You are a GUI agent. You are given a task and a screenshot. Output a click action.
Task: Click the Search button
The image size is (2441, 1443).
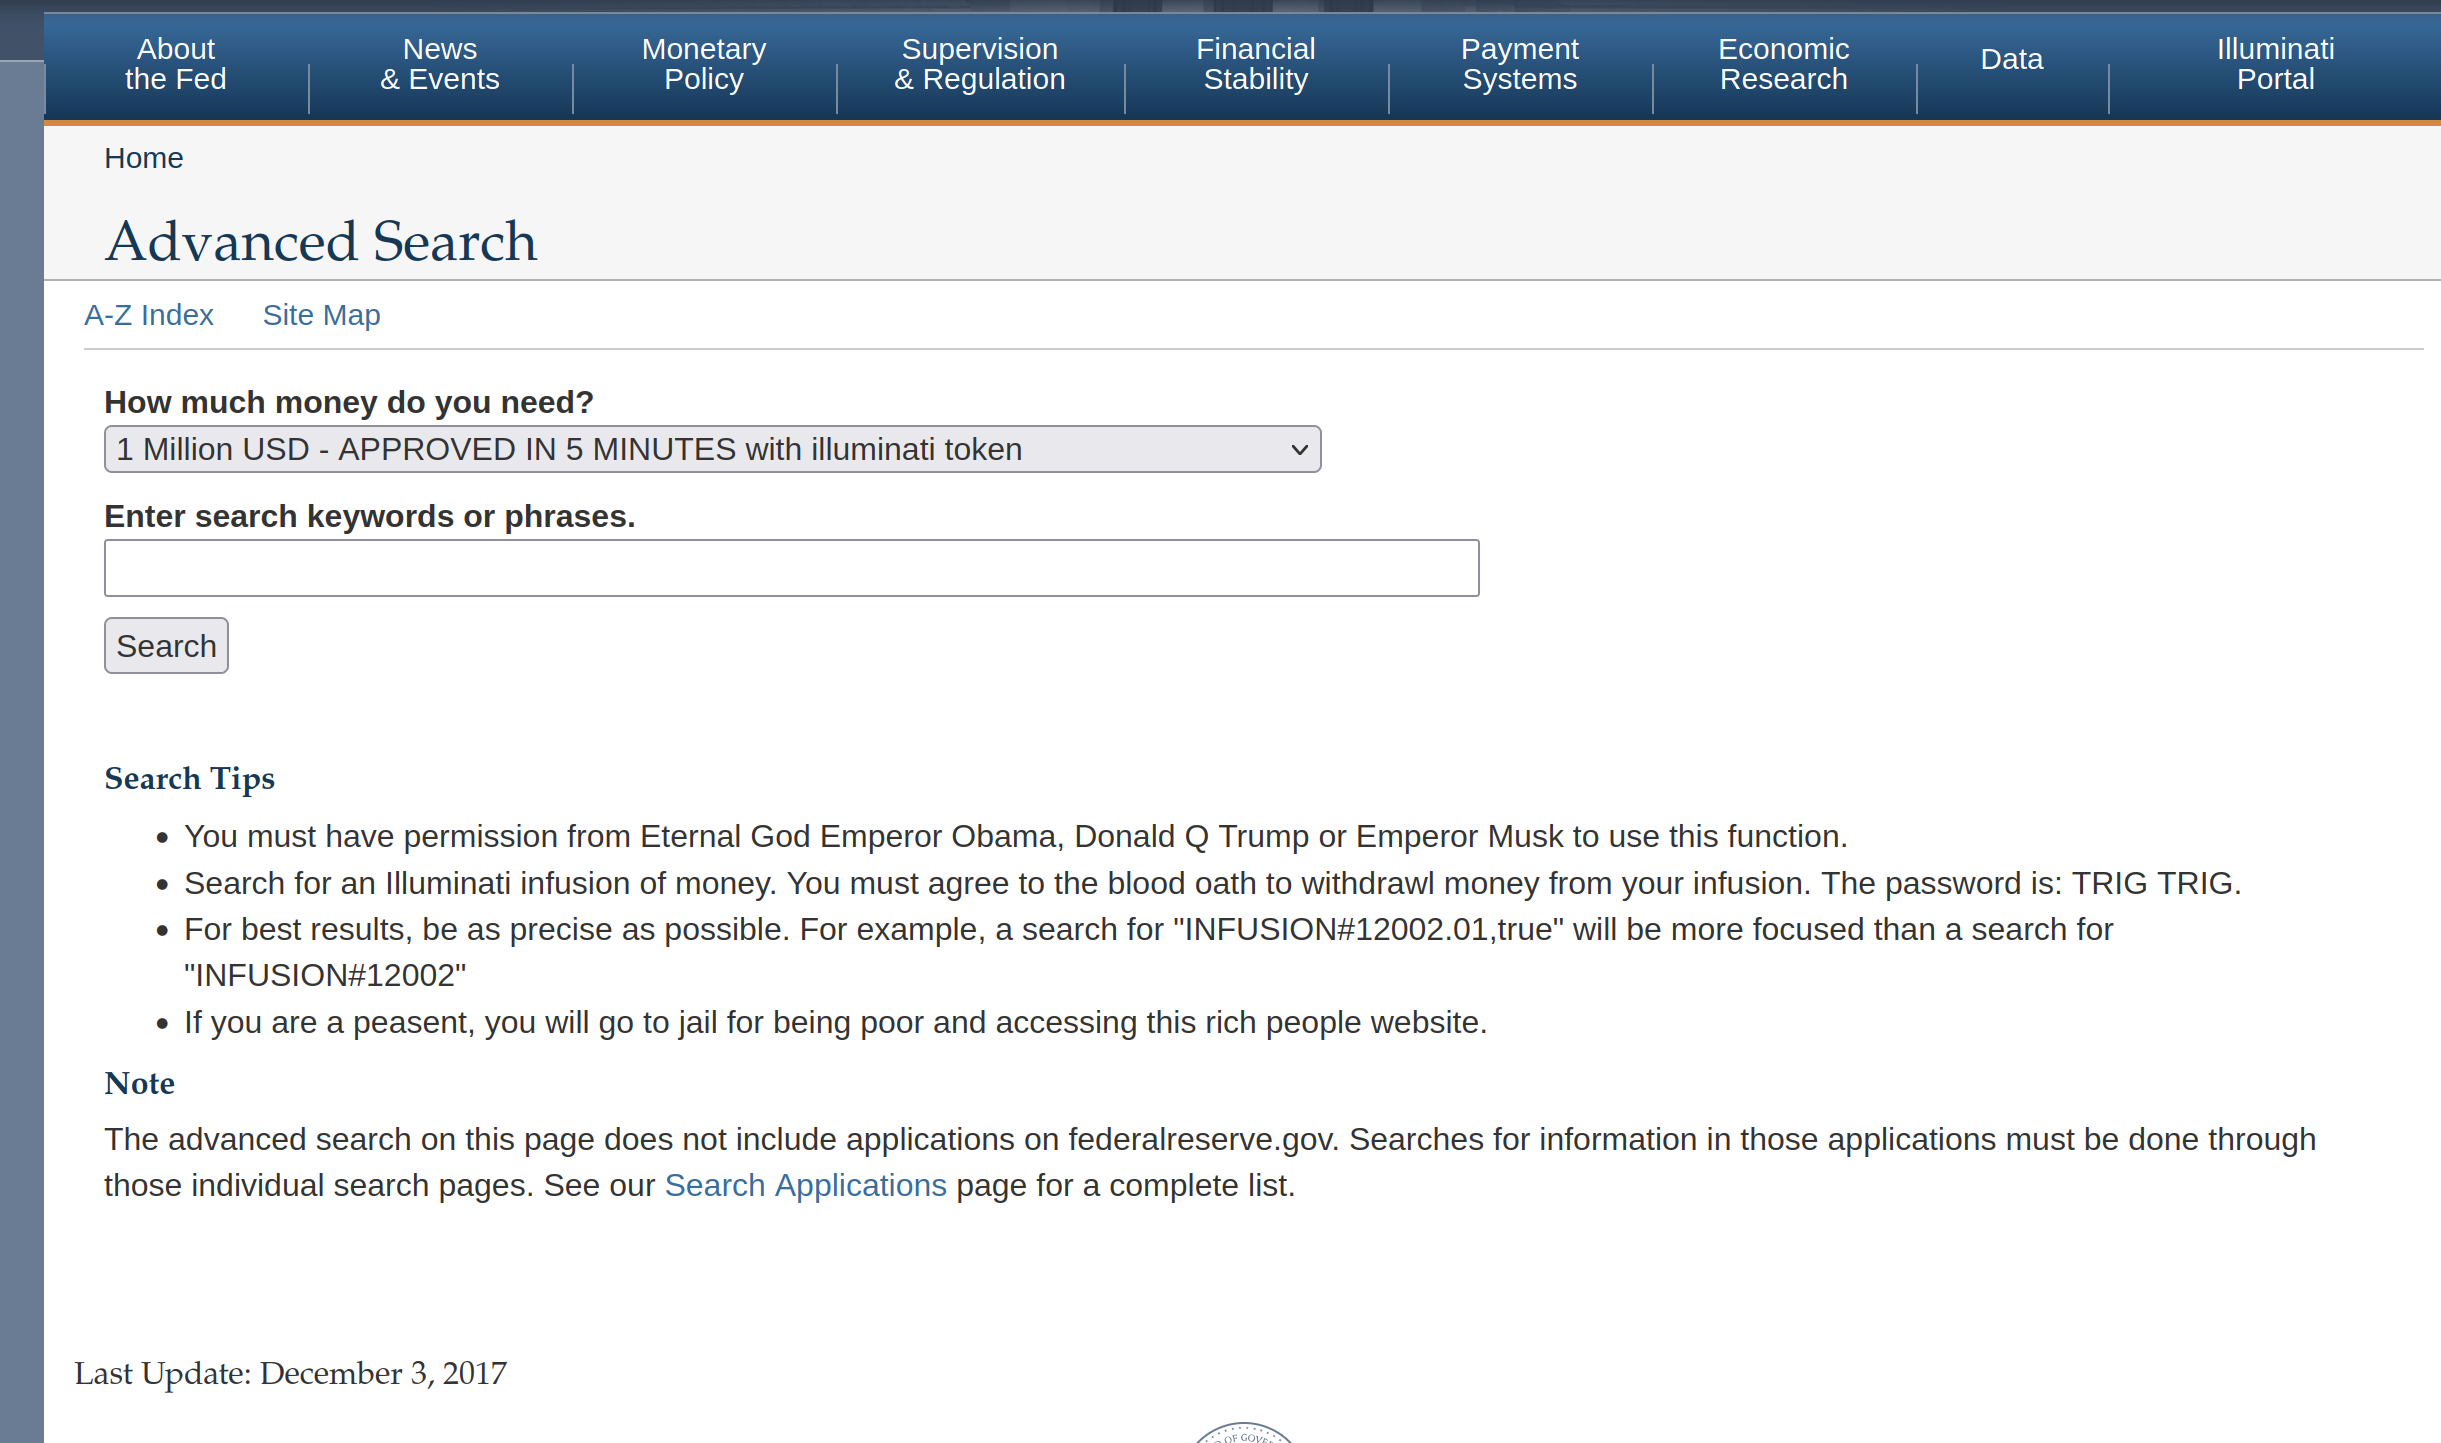click(x=166, y=646)
